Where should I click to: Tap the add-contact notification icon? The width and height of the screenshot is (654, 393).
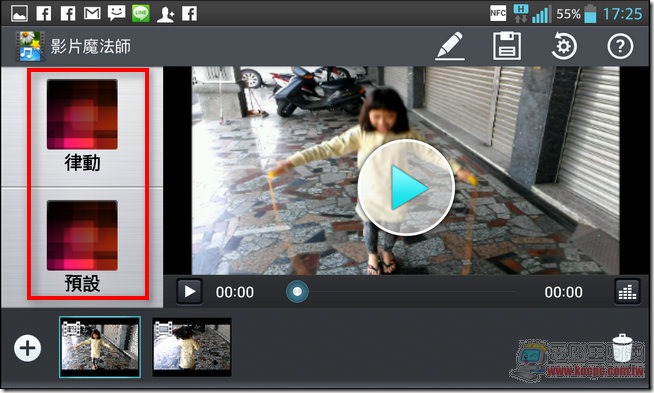(x=165, y=14)
